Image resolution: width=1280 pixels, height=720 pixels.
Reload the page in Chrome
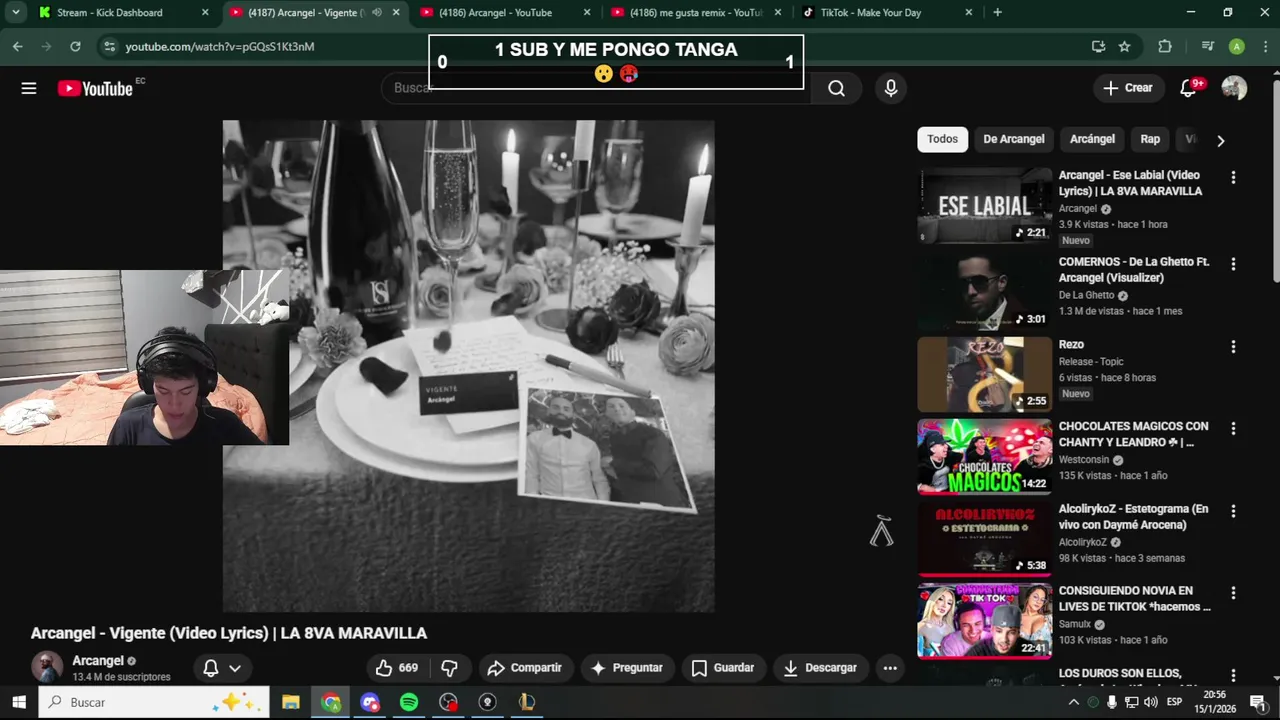[x=75, y=46]
